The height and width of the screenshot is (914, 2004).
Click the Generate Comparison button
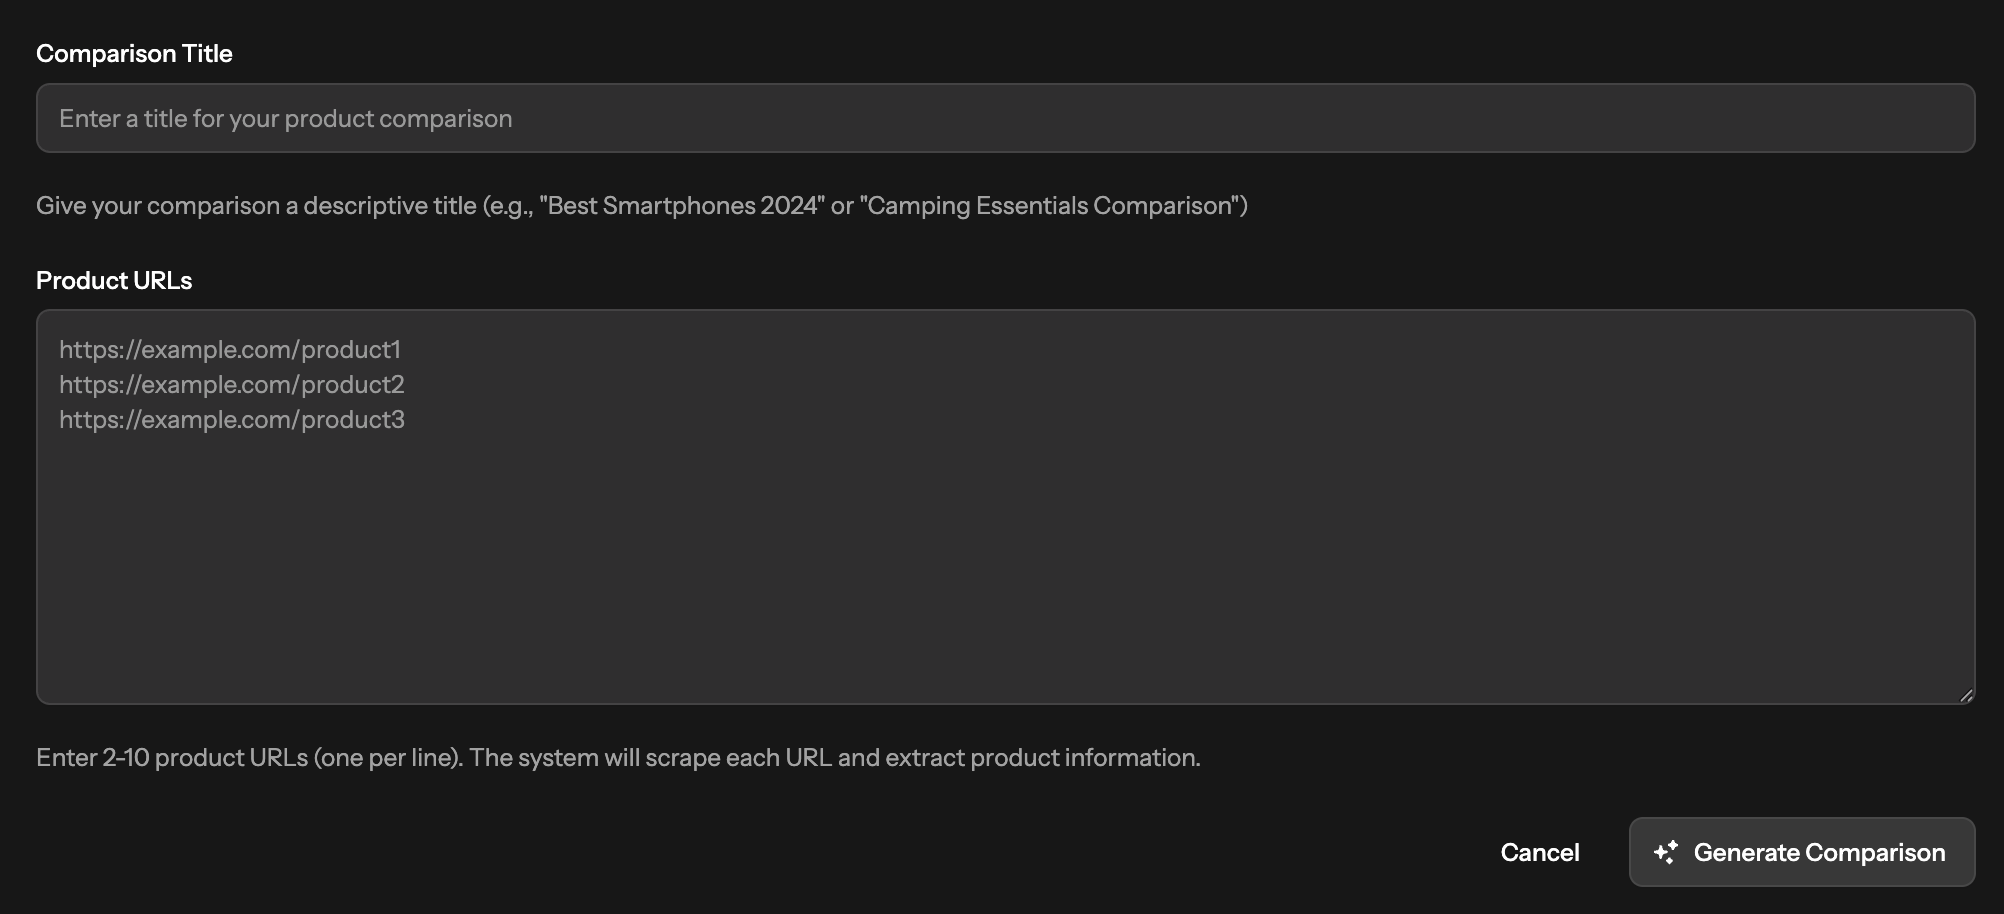[x=1801, y=852]
